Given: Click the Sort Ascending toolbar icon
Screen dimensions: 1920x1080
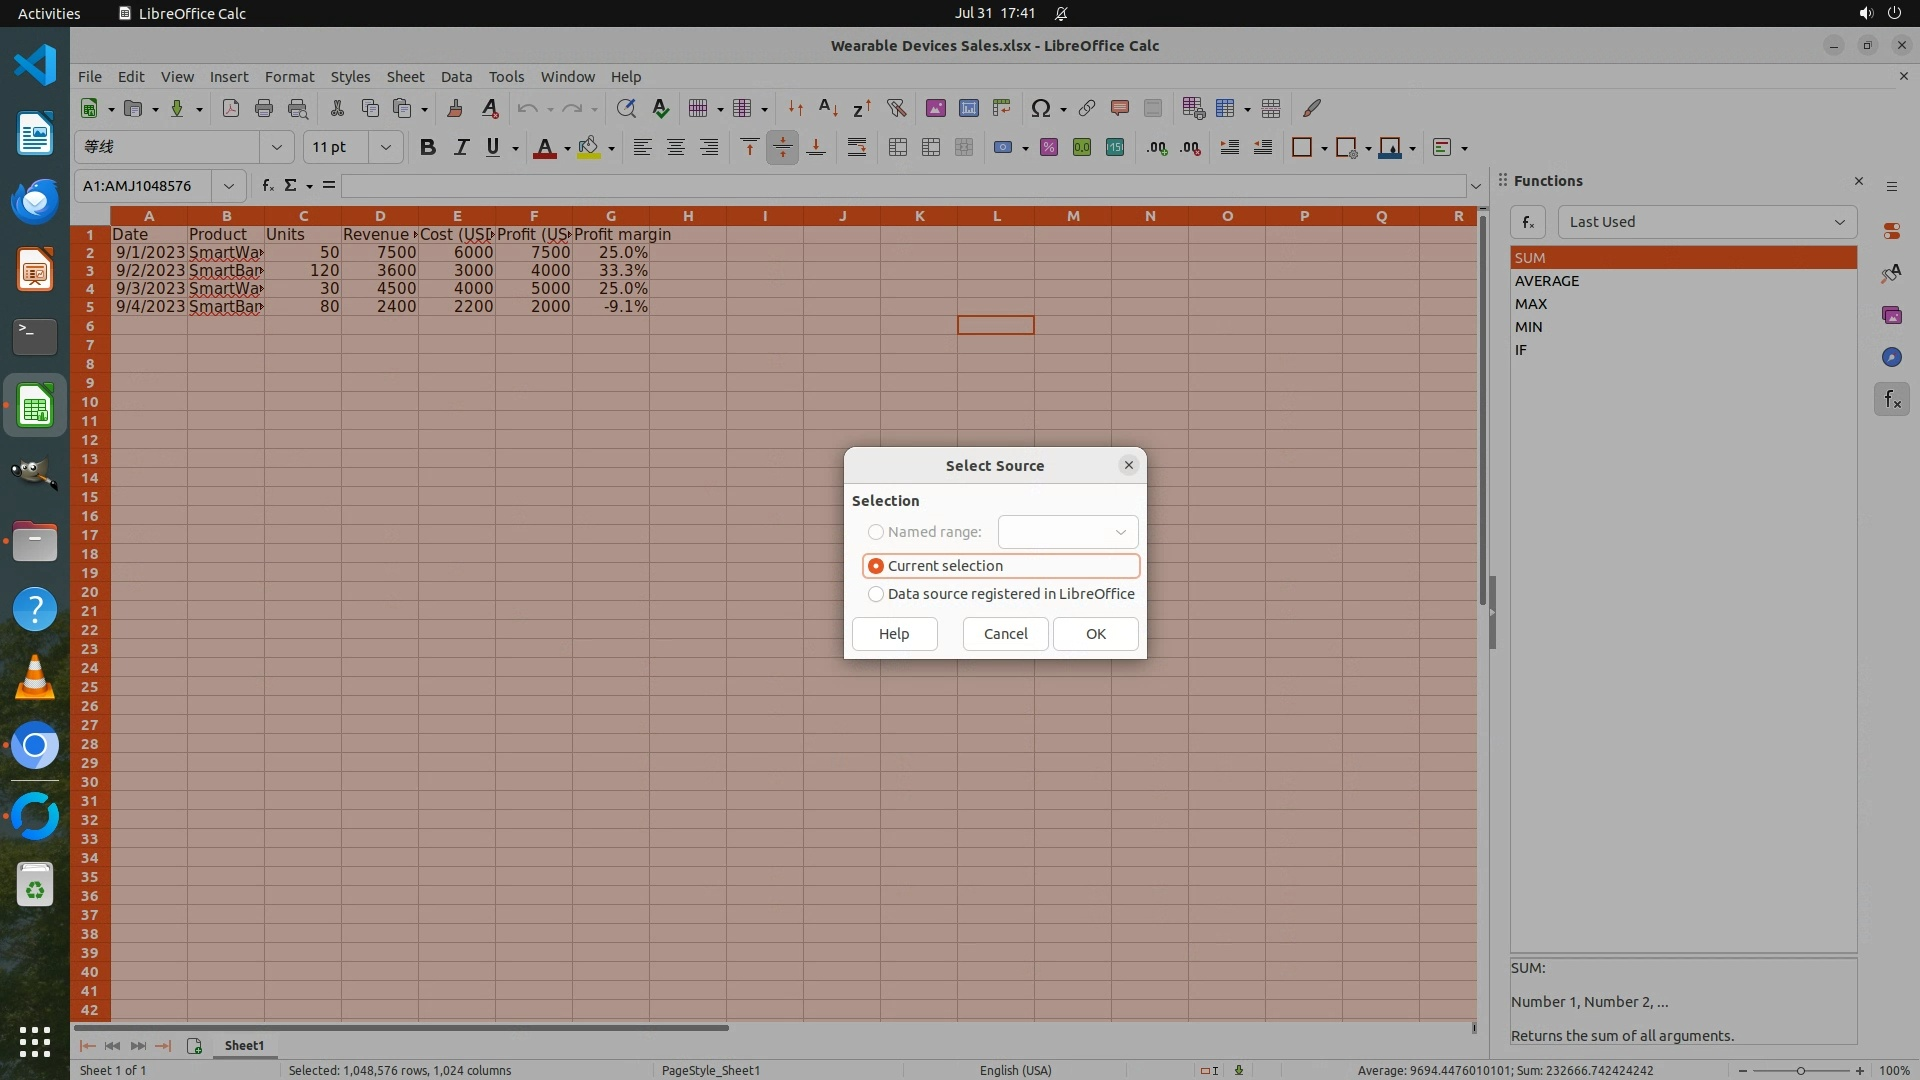Looking at the screenshot, I should pos(828,108).
